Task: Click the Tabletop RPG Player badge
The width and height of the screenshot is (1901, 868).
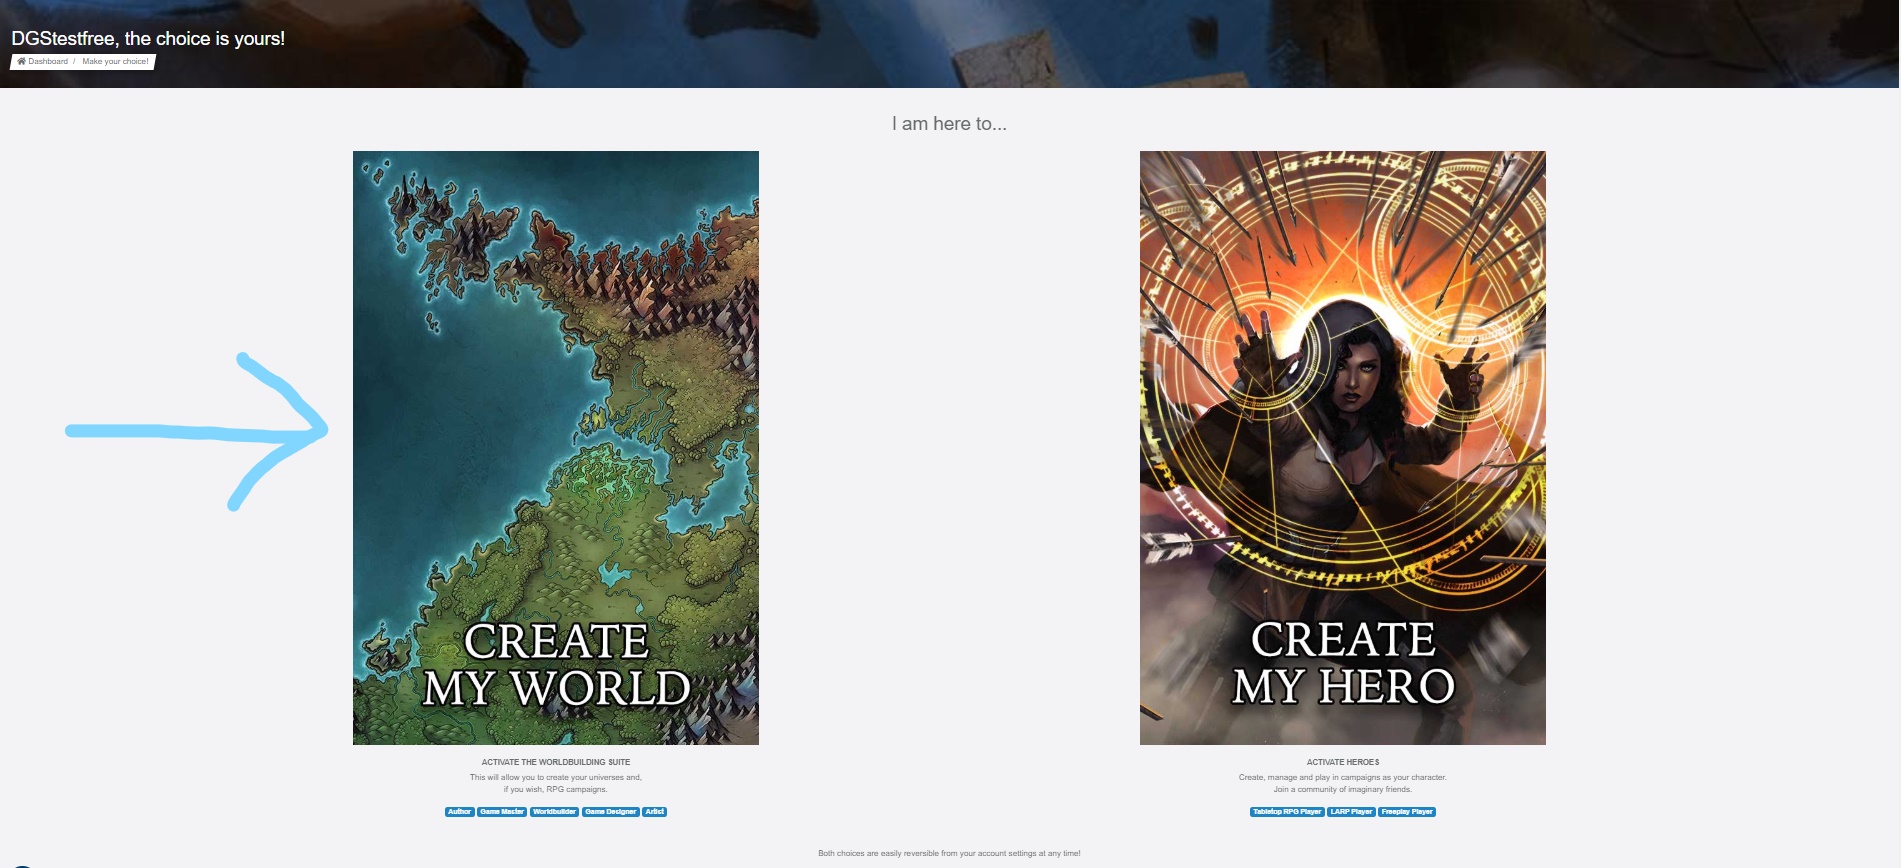Action: pos(1287,812)
